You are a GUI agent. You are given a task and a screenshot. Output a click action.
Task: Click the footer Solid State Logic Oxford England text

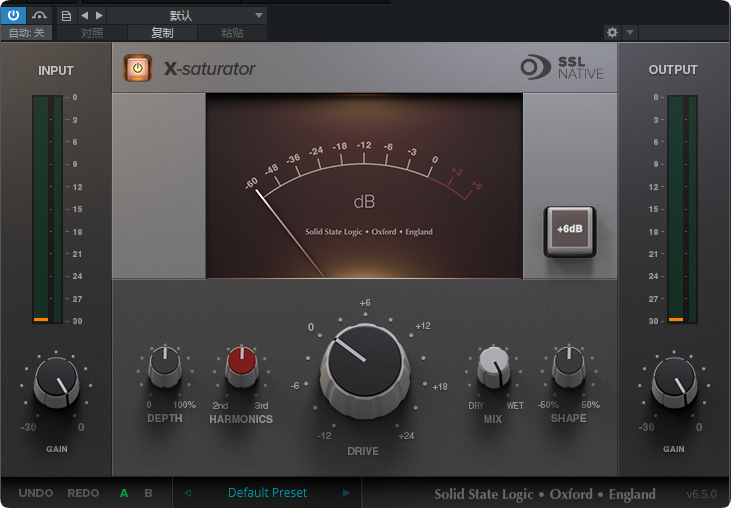pyautogui.click(x=545, y=494)
